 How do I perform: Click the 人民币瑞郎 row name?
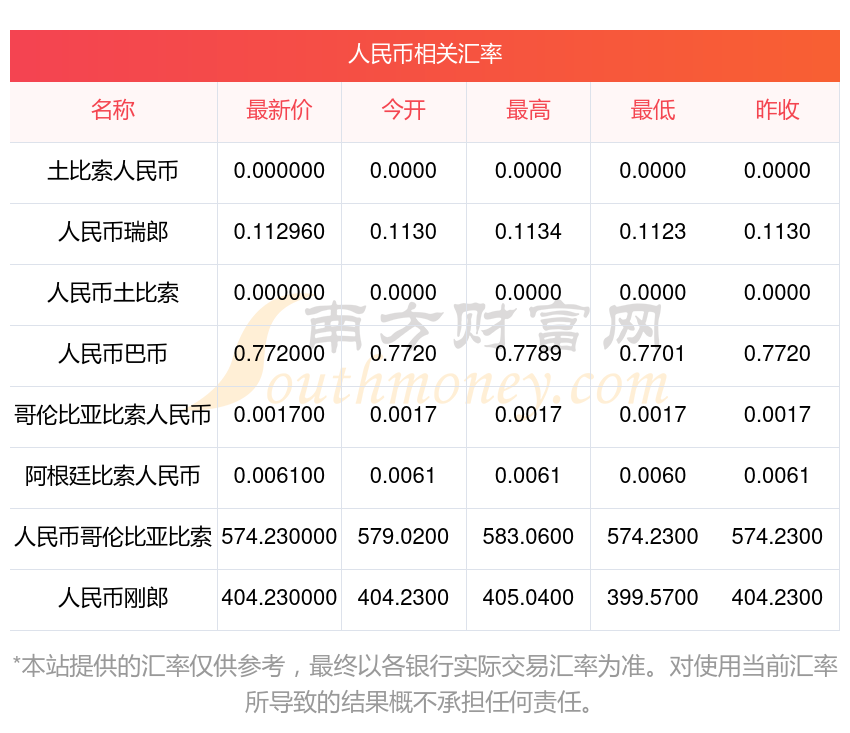pos(113,233)
